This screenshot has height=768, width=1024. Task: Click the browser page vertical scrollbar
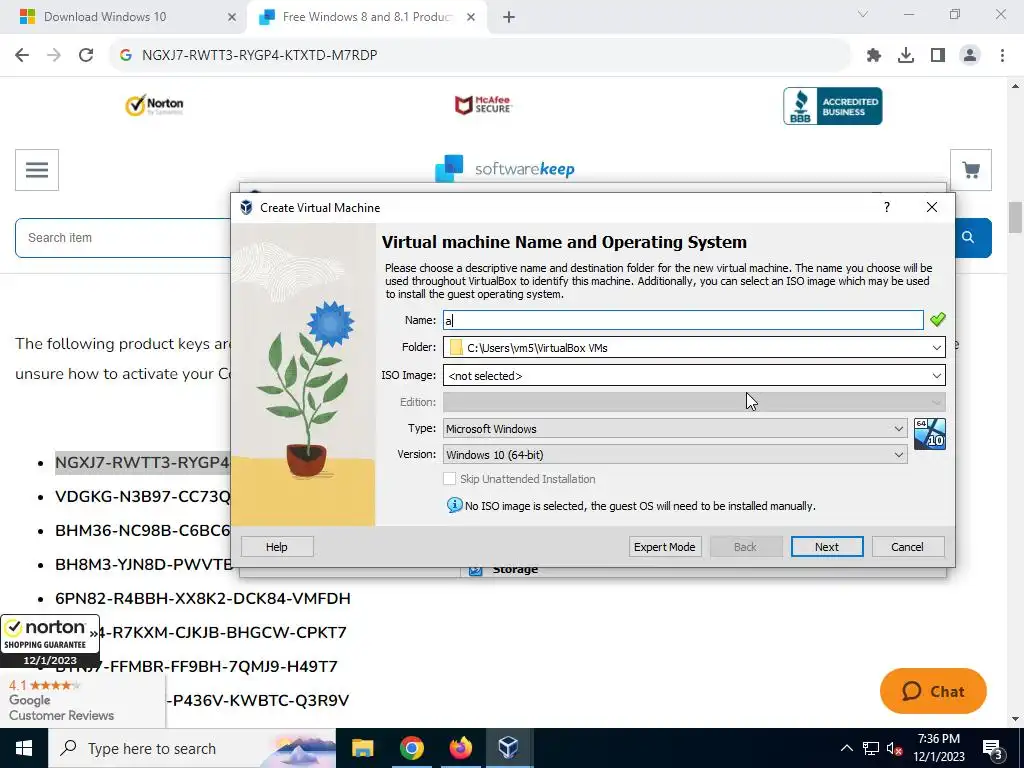click(x=1016, y=218)
